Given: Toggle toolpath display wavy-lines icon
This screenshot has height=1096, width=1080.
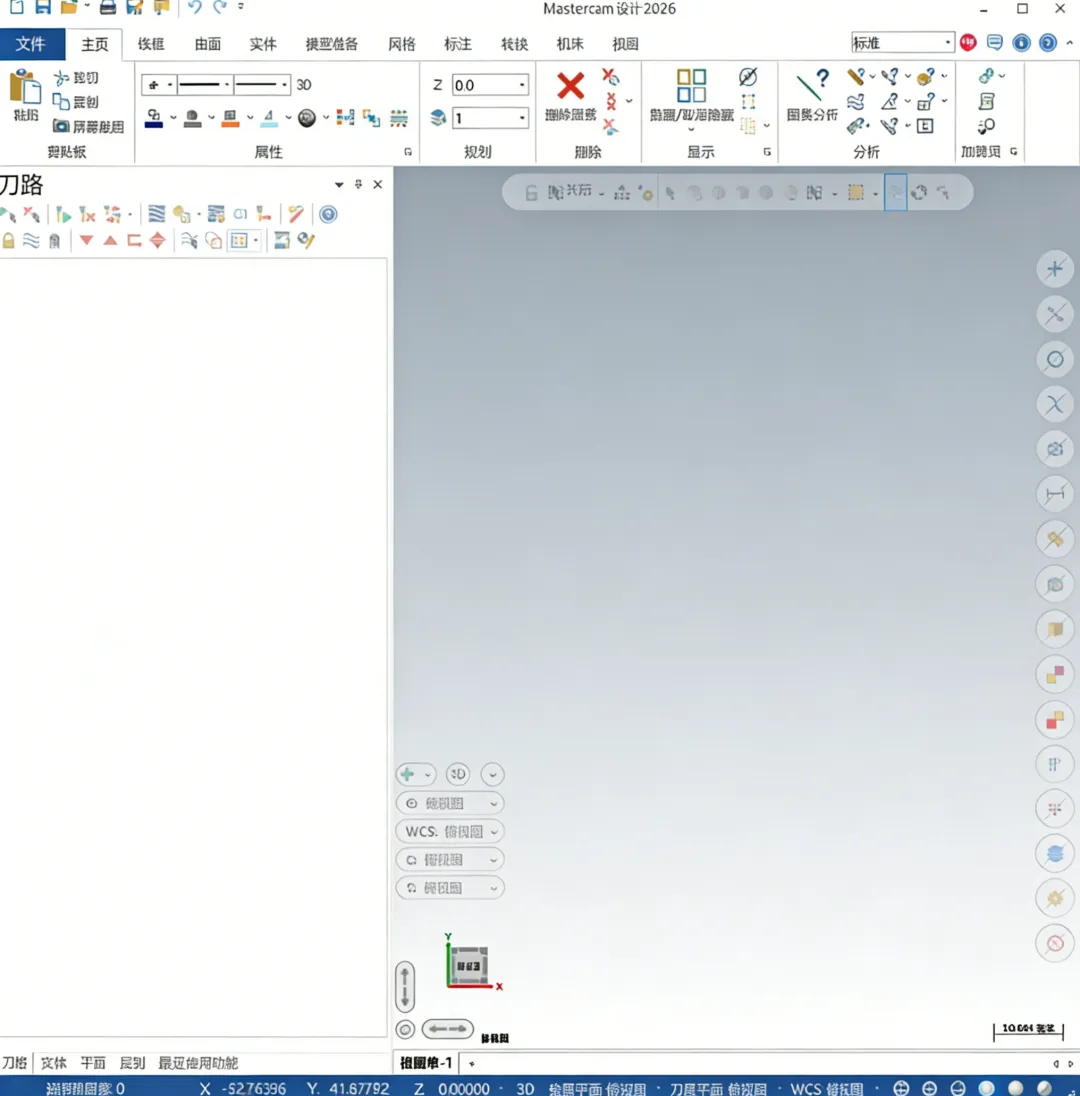Looking at the screenshot, I should point(31,240).
